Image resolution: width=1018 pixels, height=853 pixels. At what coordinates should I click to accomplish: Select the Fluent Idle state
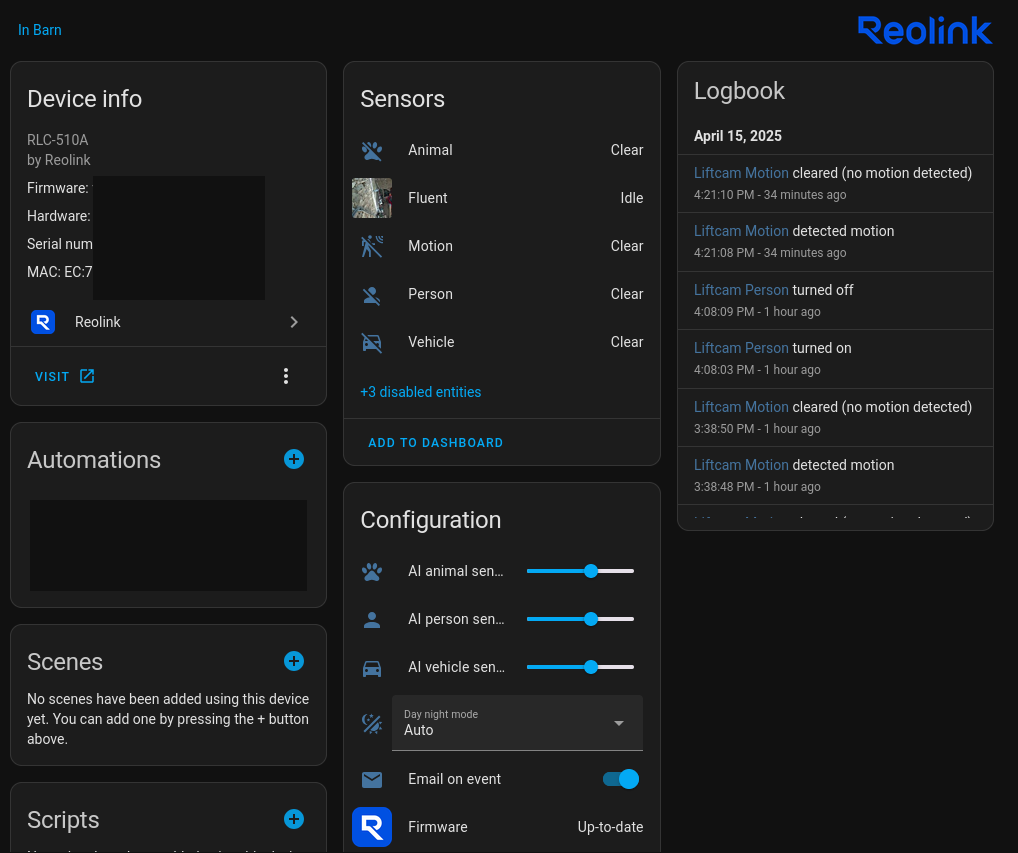coord(632,198)
